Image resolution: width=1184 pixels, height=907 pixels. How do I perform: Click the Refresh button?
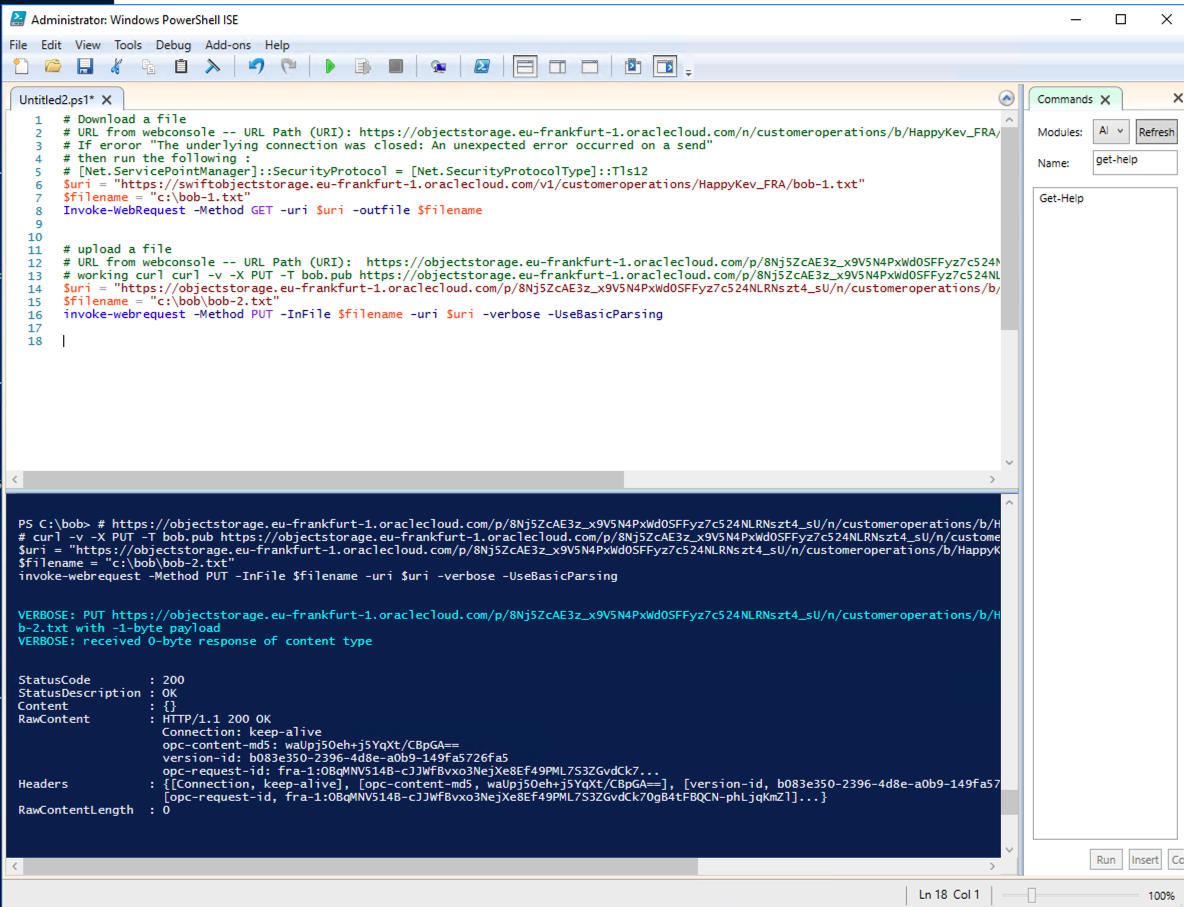[x=1156, y=132]
